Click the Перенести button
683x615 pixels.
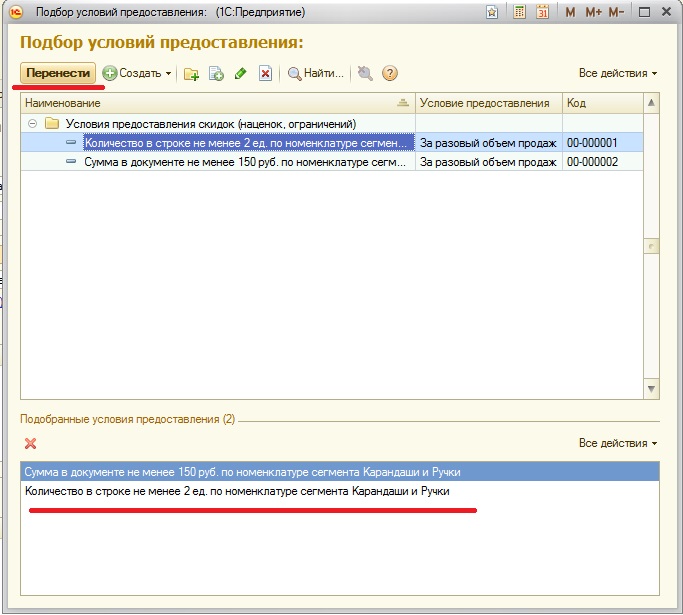(58, 73)
